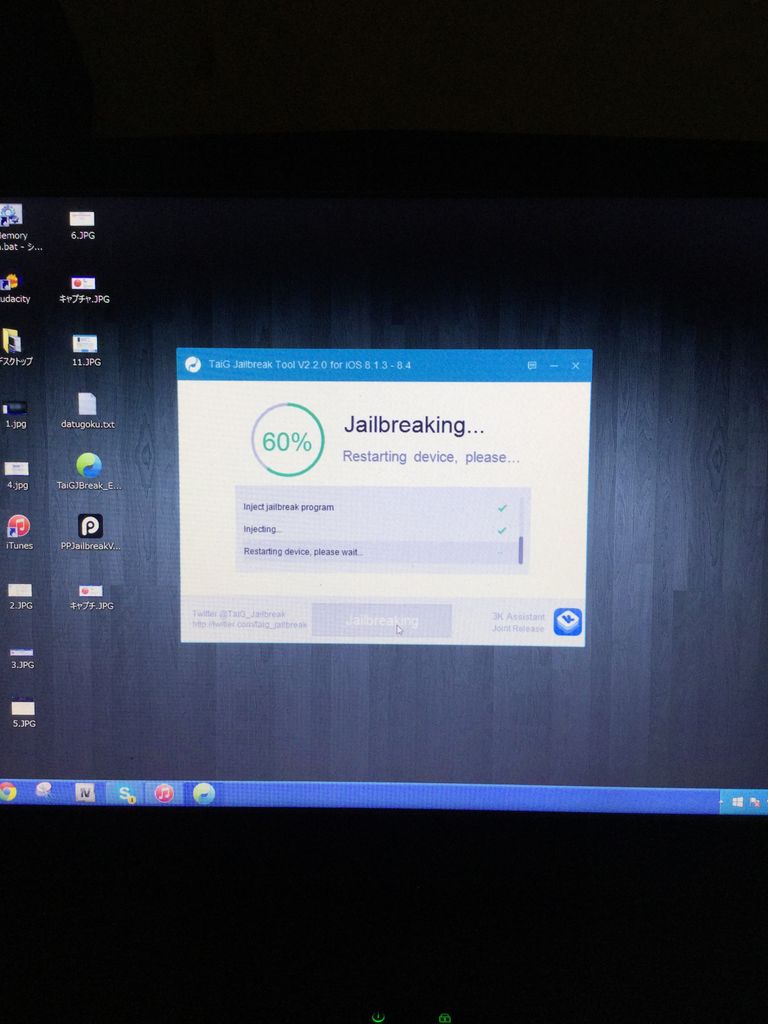Click the greyed-out Jailbreaking button

click(381, 620)
